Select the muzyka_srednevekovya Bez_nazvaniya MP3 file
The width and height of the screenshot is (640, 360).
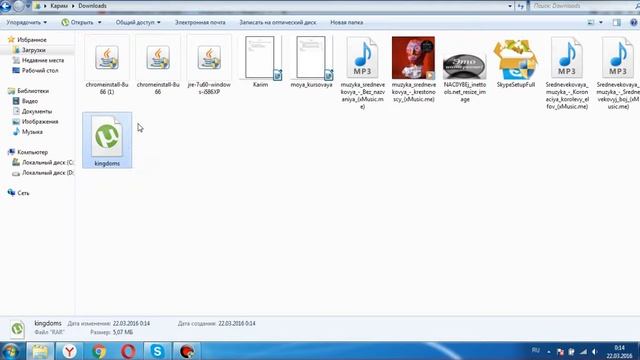point(362,73)
